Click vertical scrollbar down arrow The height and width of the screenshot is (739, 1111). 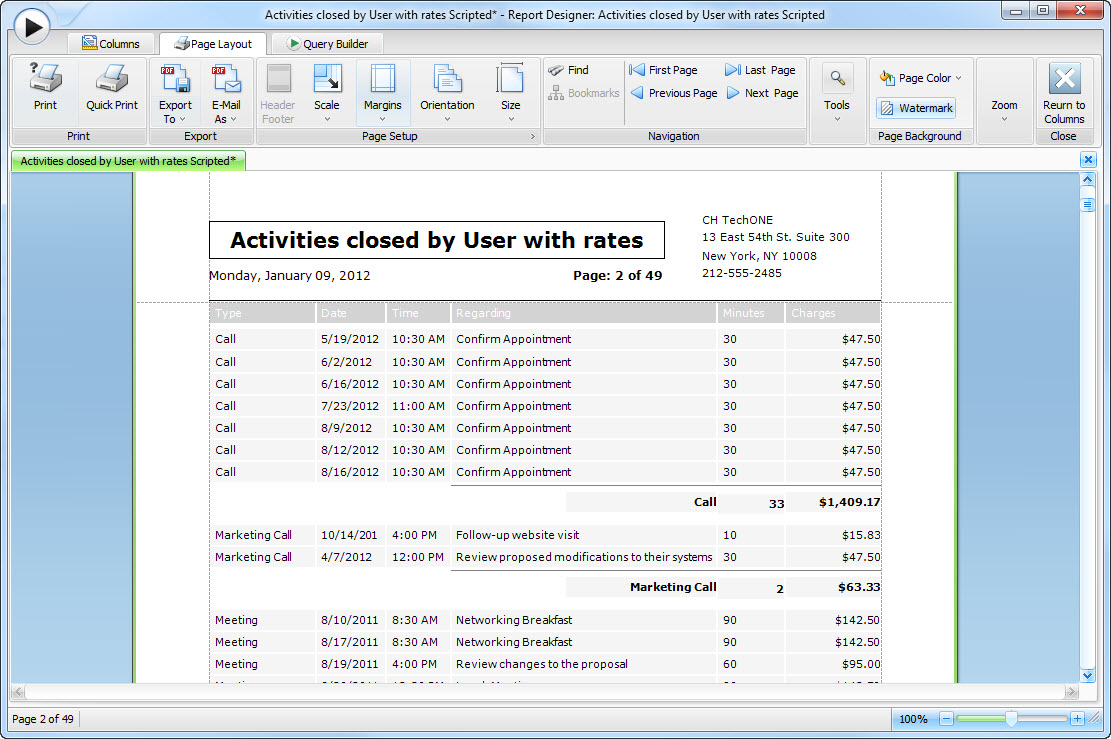point(1088,675)
